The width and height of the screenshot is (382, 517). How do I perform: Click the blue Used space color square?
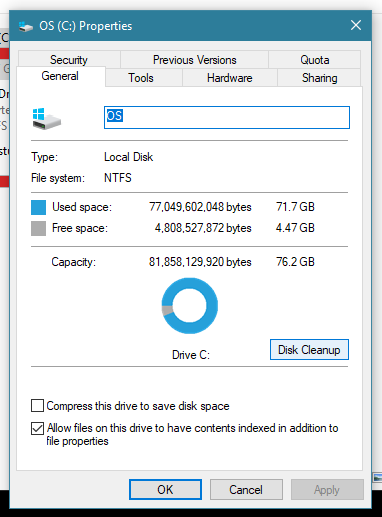tap(38, 207)
